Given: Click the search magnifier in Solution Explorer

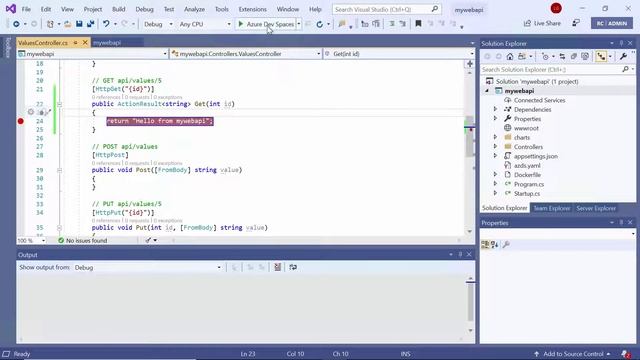Looking at the screenshot, I should pos(625,69).
